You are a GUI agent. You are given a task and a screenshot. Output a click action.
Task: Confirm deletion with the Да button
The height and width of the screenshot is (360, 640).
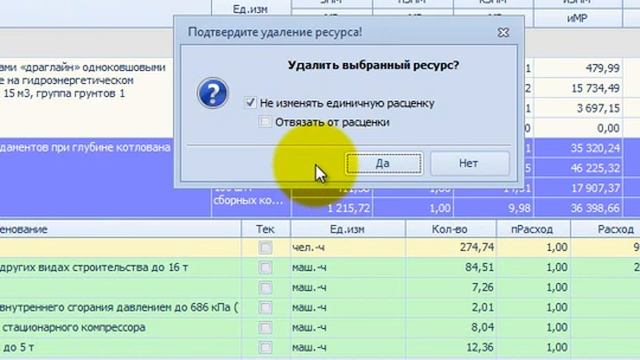click(384, 164)
